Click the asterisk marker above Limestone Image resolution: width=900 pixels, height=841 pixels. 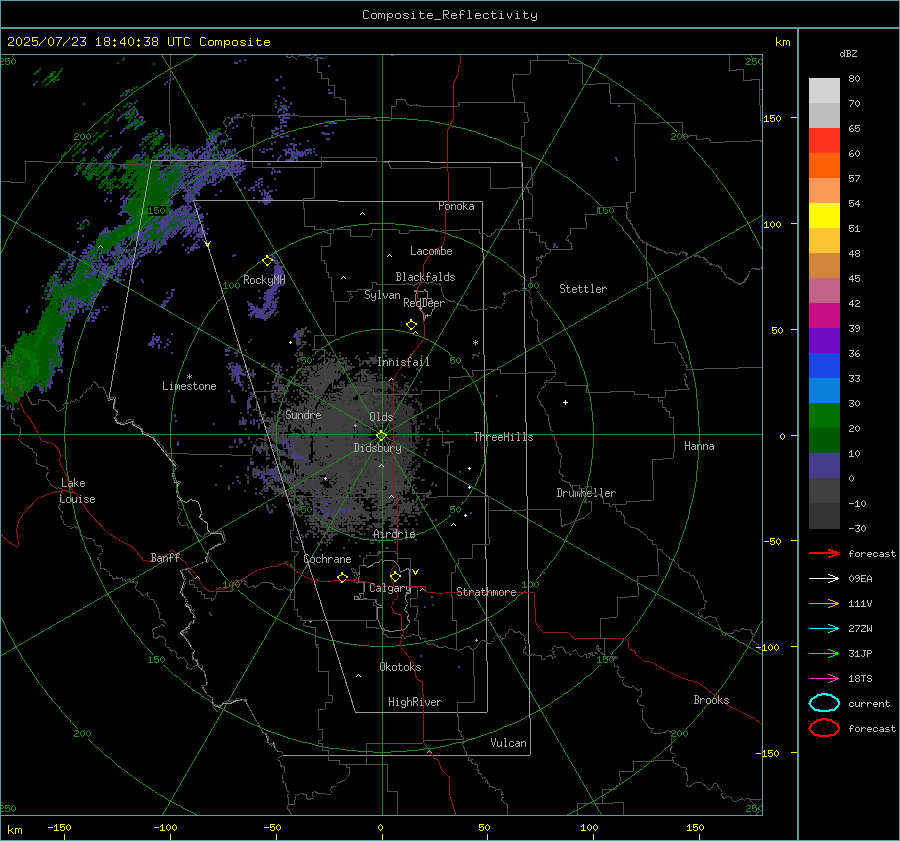189,377
